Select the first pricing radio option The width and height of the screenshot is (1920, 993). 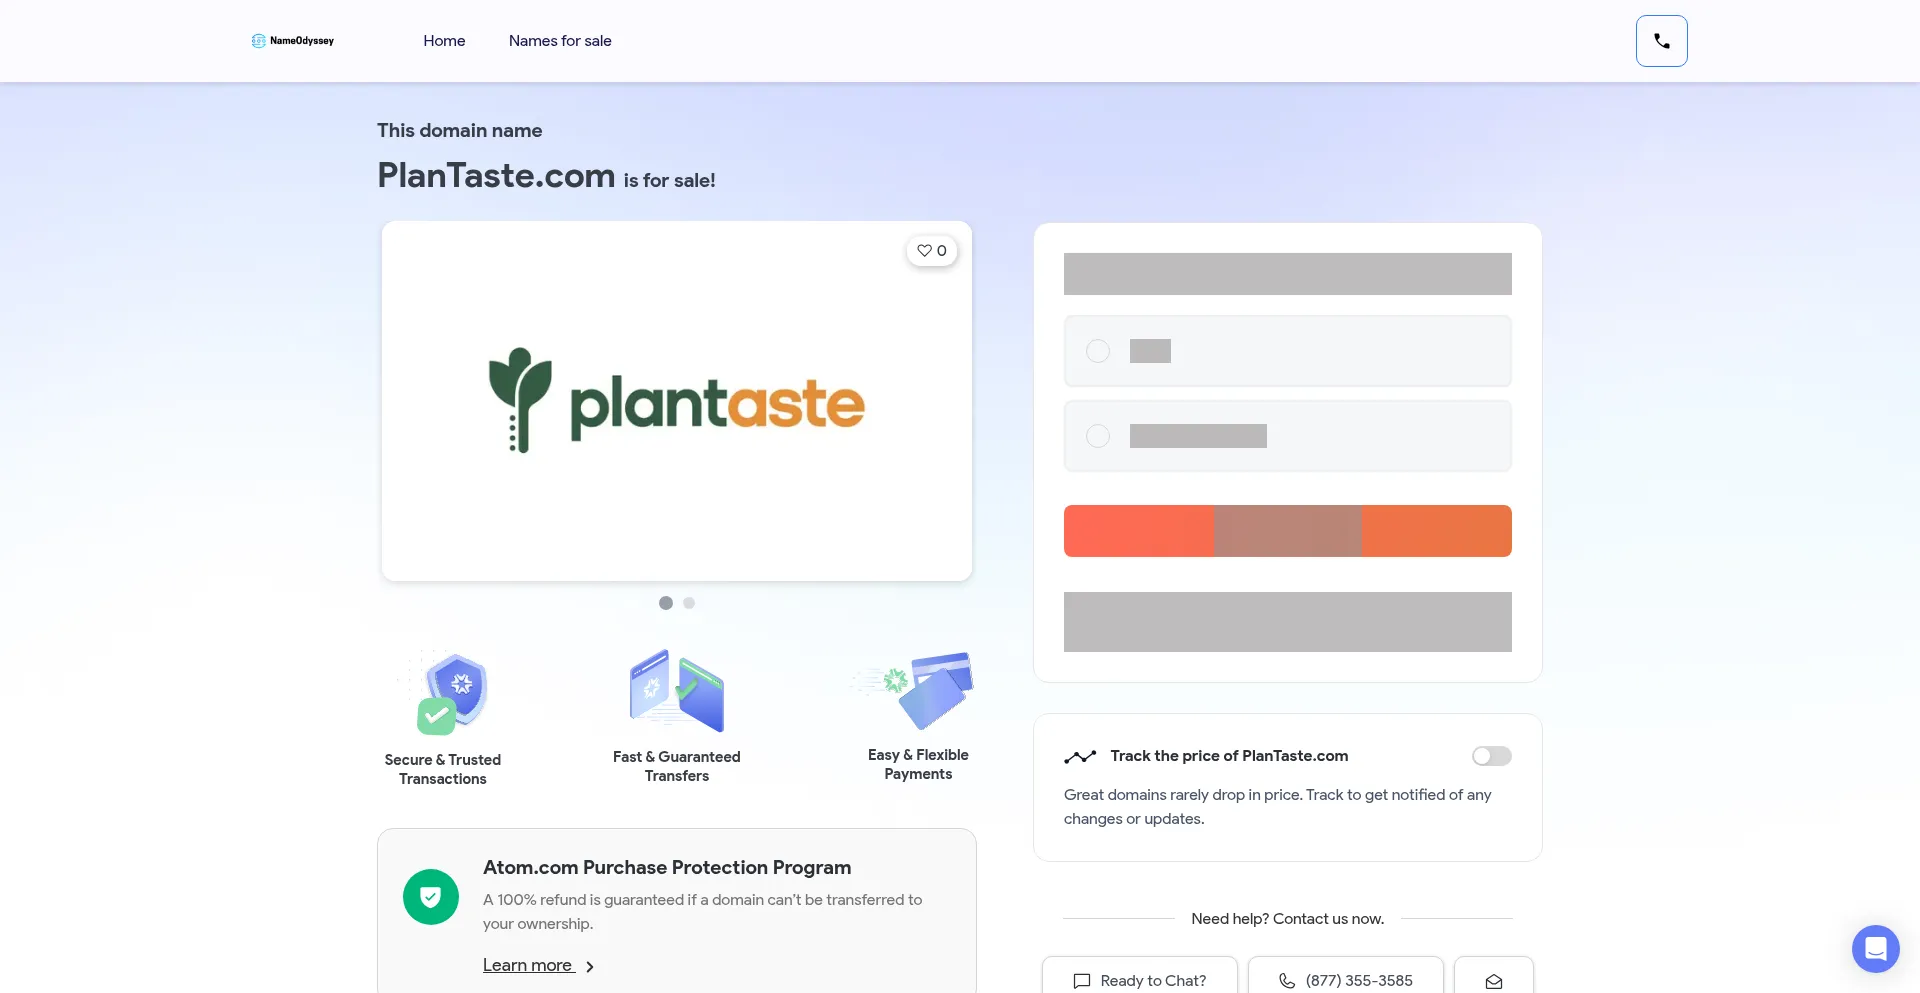1098,351
